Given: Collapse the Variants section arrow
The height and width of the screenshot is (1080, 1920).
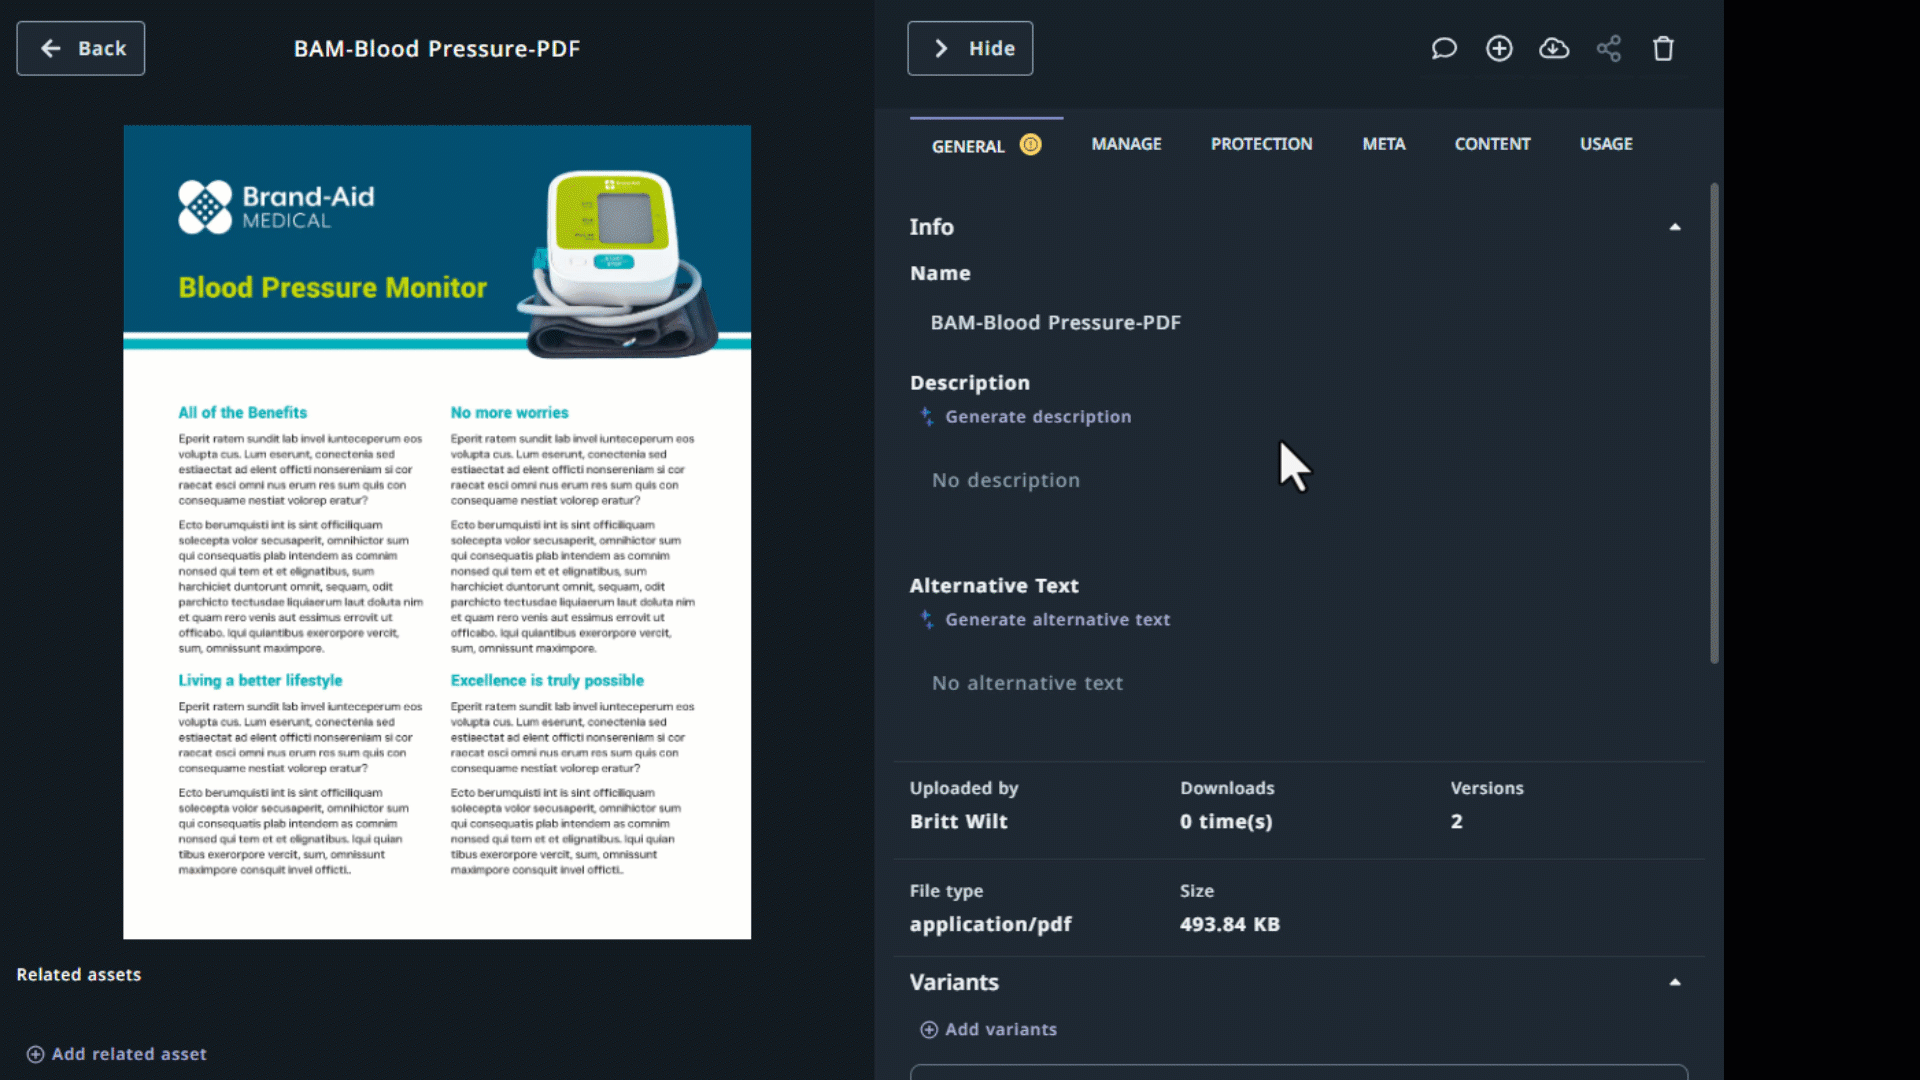Looking at the screenshot, I should (x=1674, y=982).
